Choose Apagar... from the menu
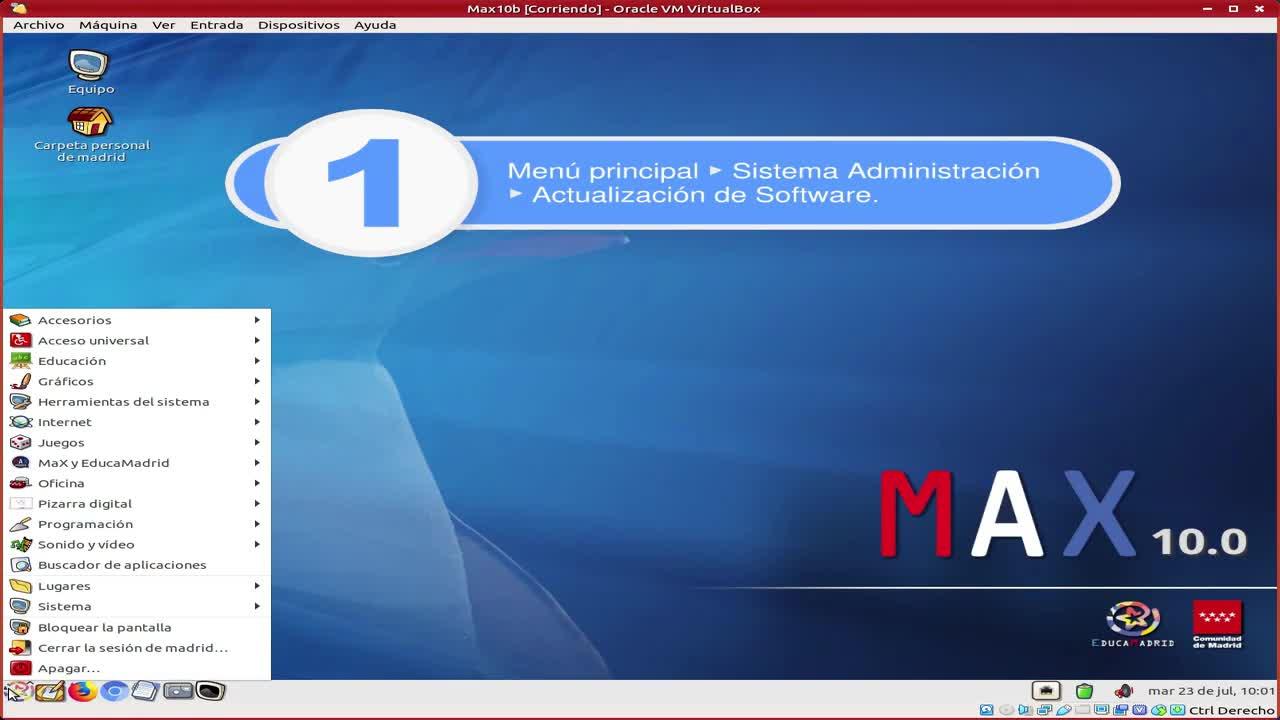The width and height of the screenshot is (1280, 720). click(136, 668)
